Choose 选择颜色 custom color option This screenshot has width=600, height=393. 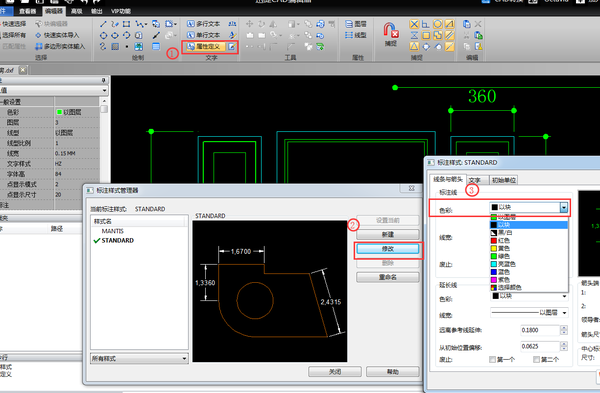coord(529,287)
